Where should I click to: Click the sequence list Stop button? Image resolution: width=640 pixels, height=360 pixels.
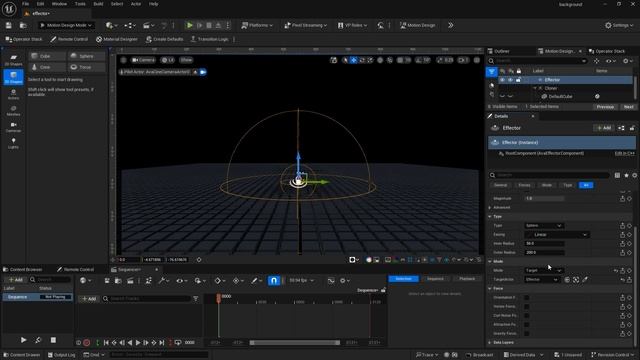pyautogui.click(x=53, y=340)
